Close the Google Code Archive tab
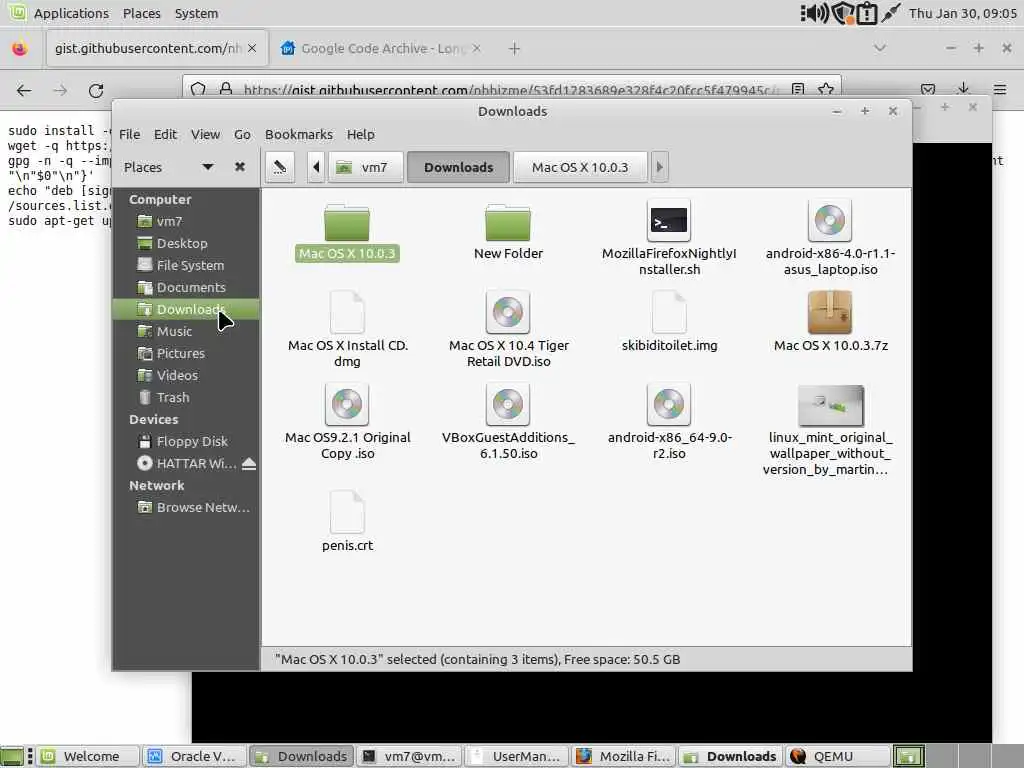Image resolution: width=1024 pixels, height=768 pixels. [x=477, y=48]
